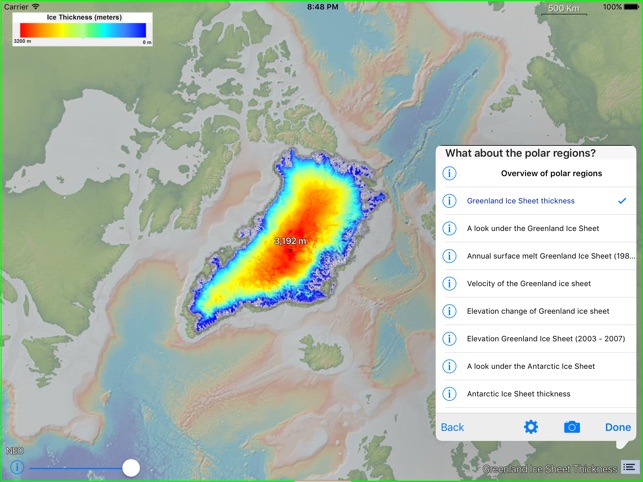Open settings gear in popup toolbar
The image size is (643, 482).
click(x=531, y=427)
